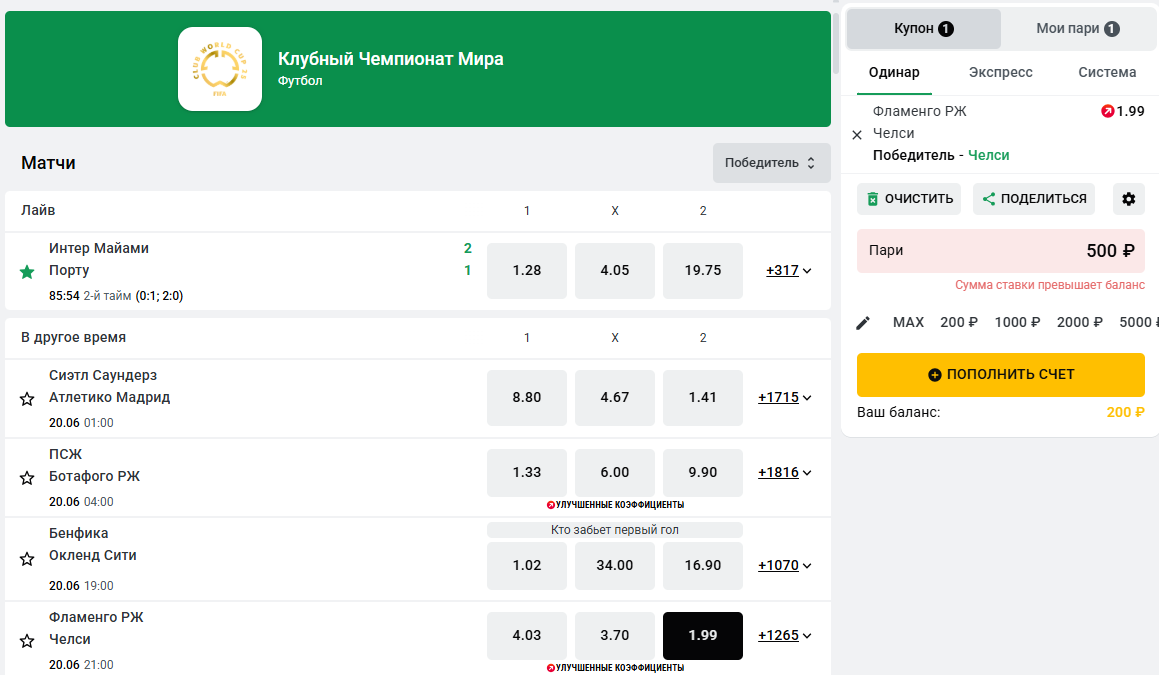
Task: Switch to the Купон tab
Action: pos(923,29)
